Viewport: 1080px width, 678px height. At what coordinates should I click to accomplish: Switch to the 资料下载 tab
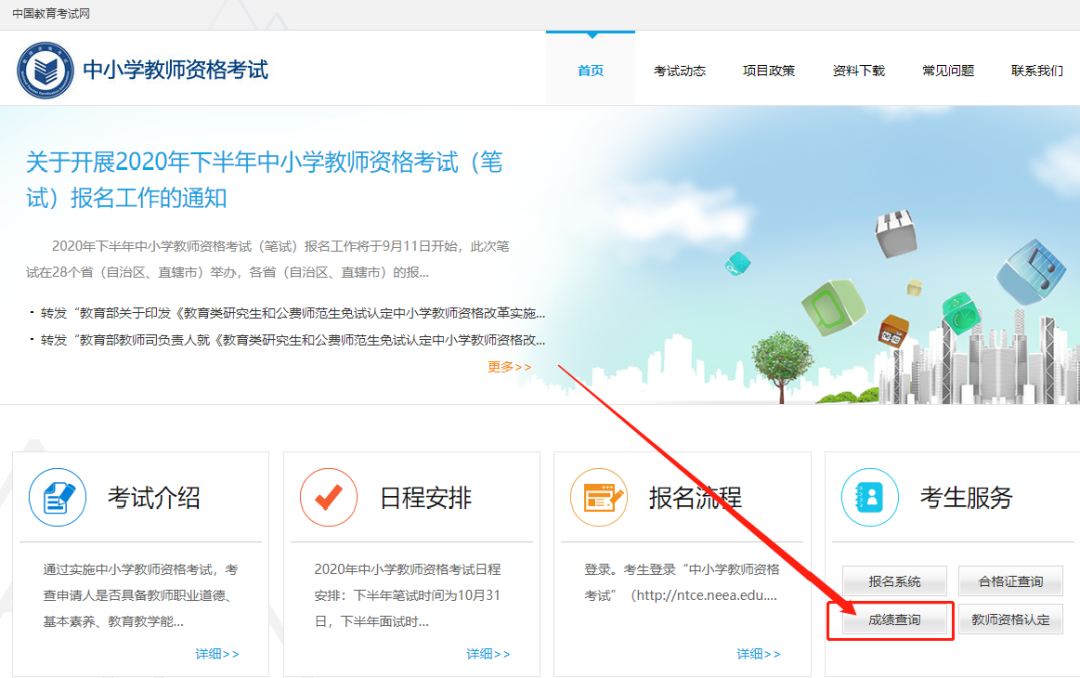858,71
